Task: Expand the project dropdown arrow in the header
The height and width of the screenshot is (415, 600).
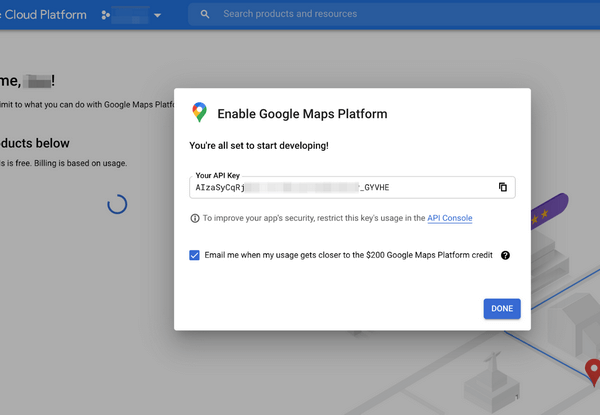Action: coord(157,15)
